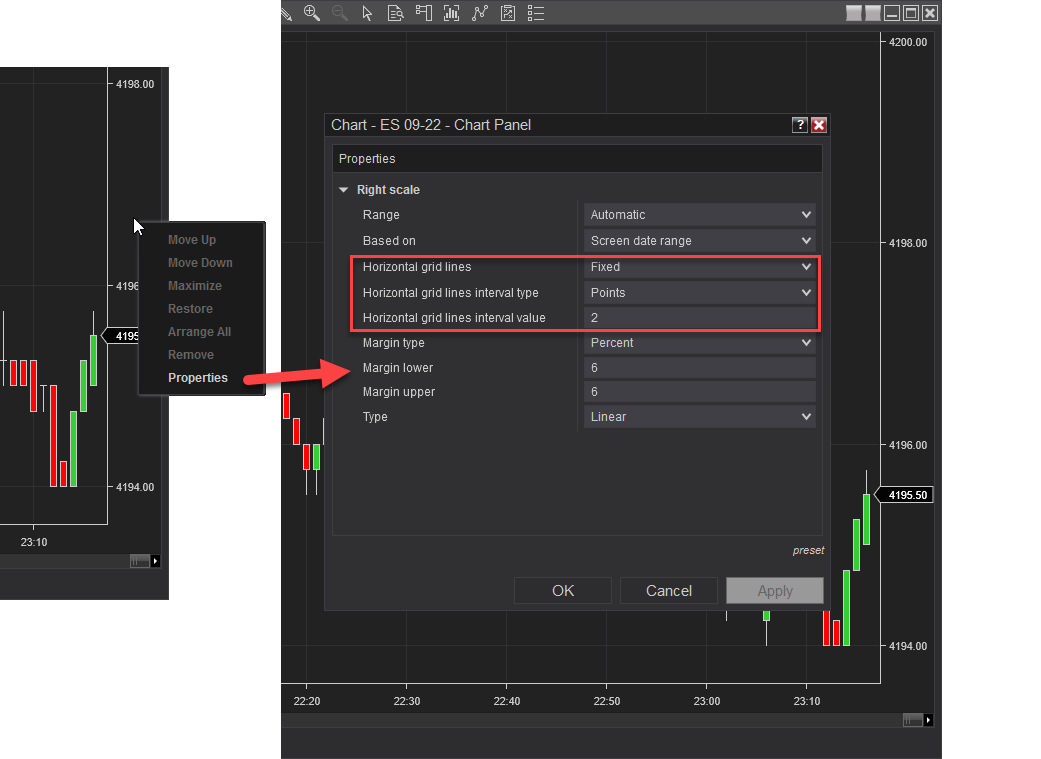
Task: Click the second gray link button in title bar
Action: (x=873, y=13)
